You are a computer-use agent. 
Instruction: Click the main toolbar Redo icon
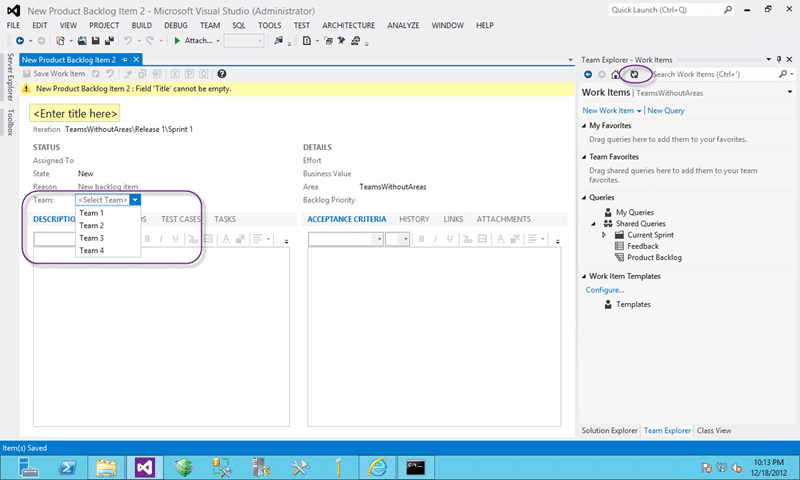tap(149, 41)
